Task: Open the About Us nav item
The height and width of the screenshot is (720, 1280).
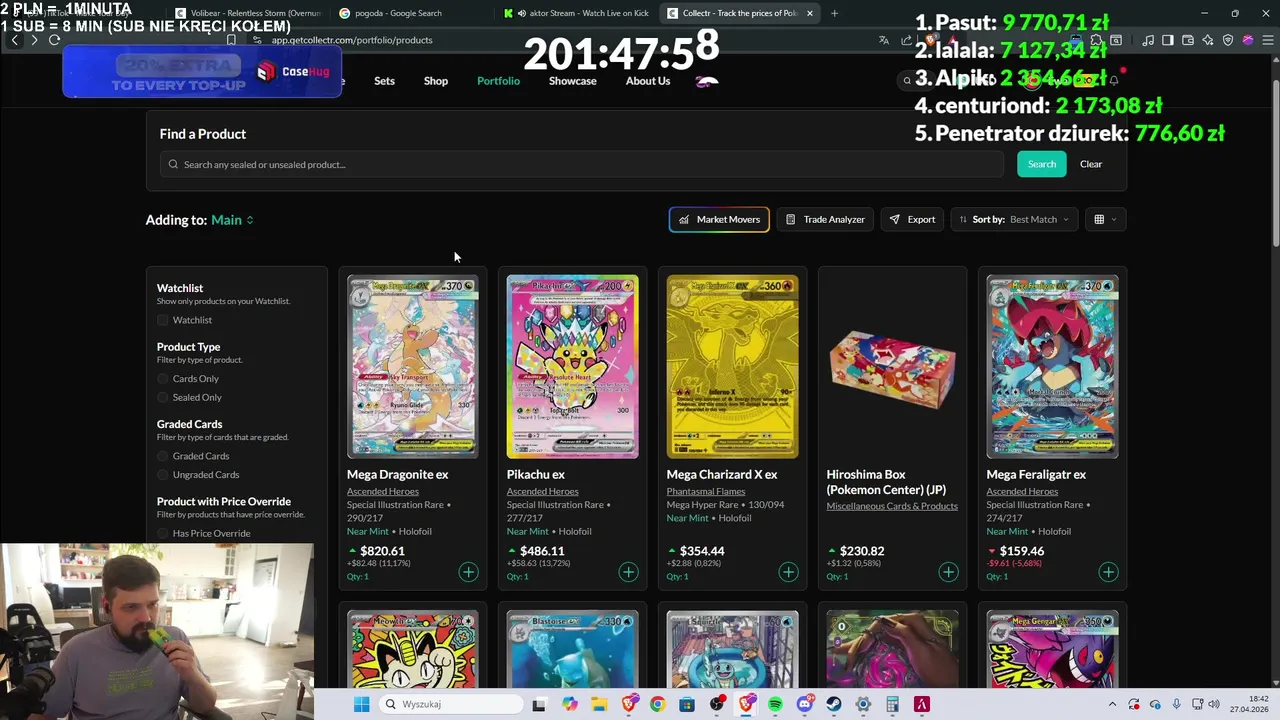Action: tap(648, 81)
